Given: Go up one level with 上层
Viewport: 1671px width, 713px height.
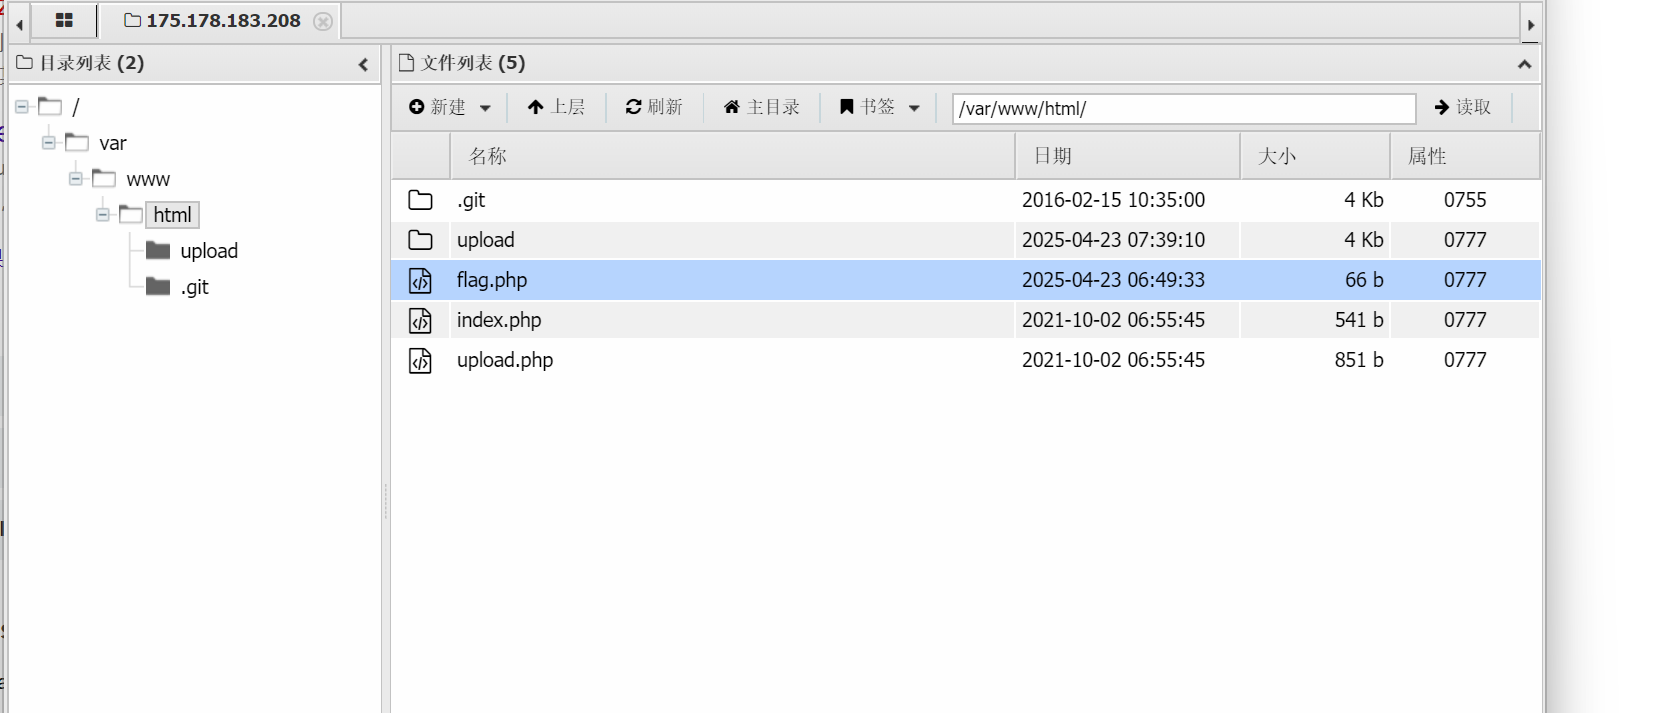Looking at the screenshot, I should point(556,107).
